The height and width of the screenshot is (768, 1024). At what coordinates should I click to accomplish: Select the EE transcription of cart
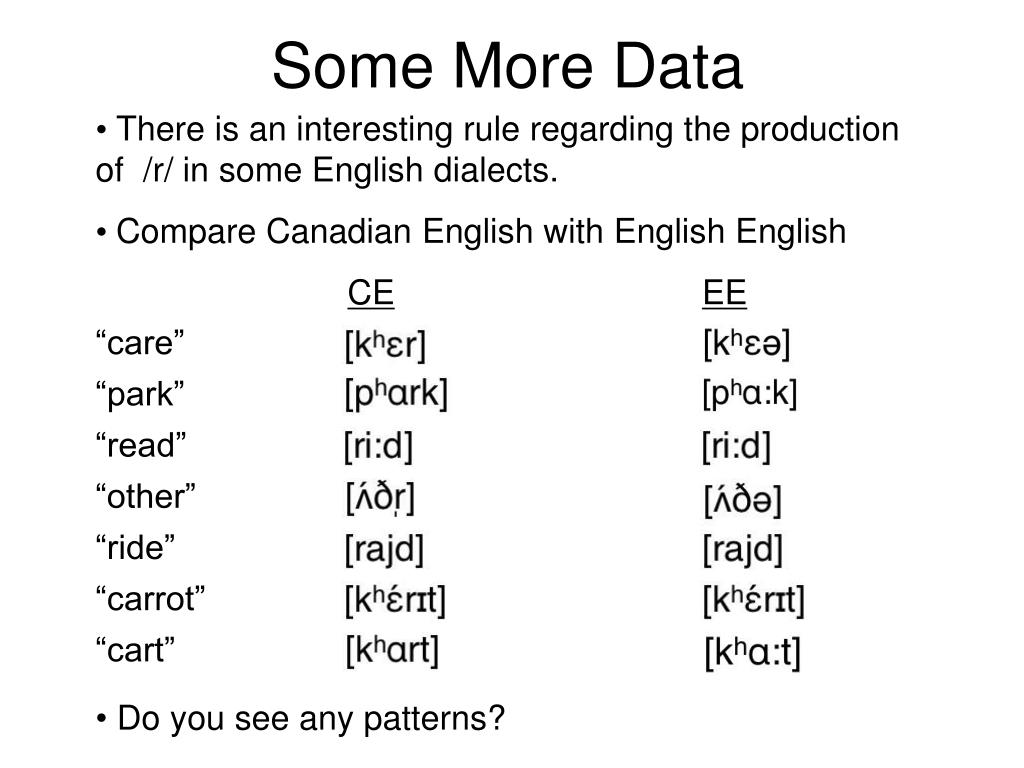[752, 652]
